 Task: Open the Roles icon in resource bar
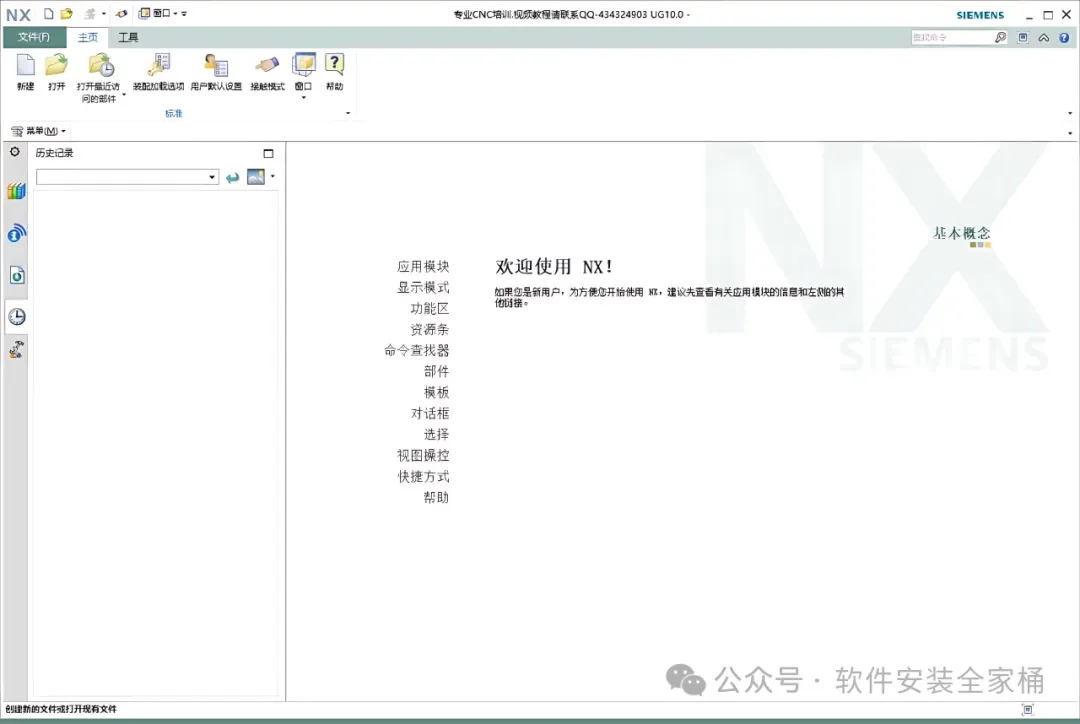(17, 350)
